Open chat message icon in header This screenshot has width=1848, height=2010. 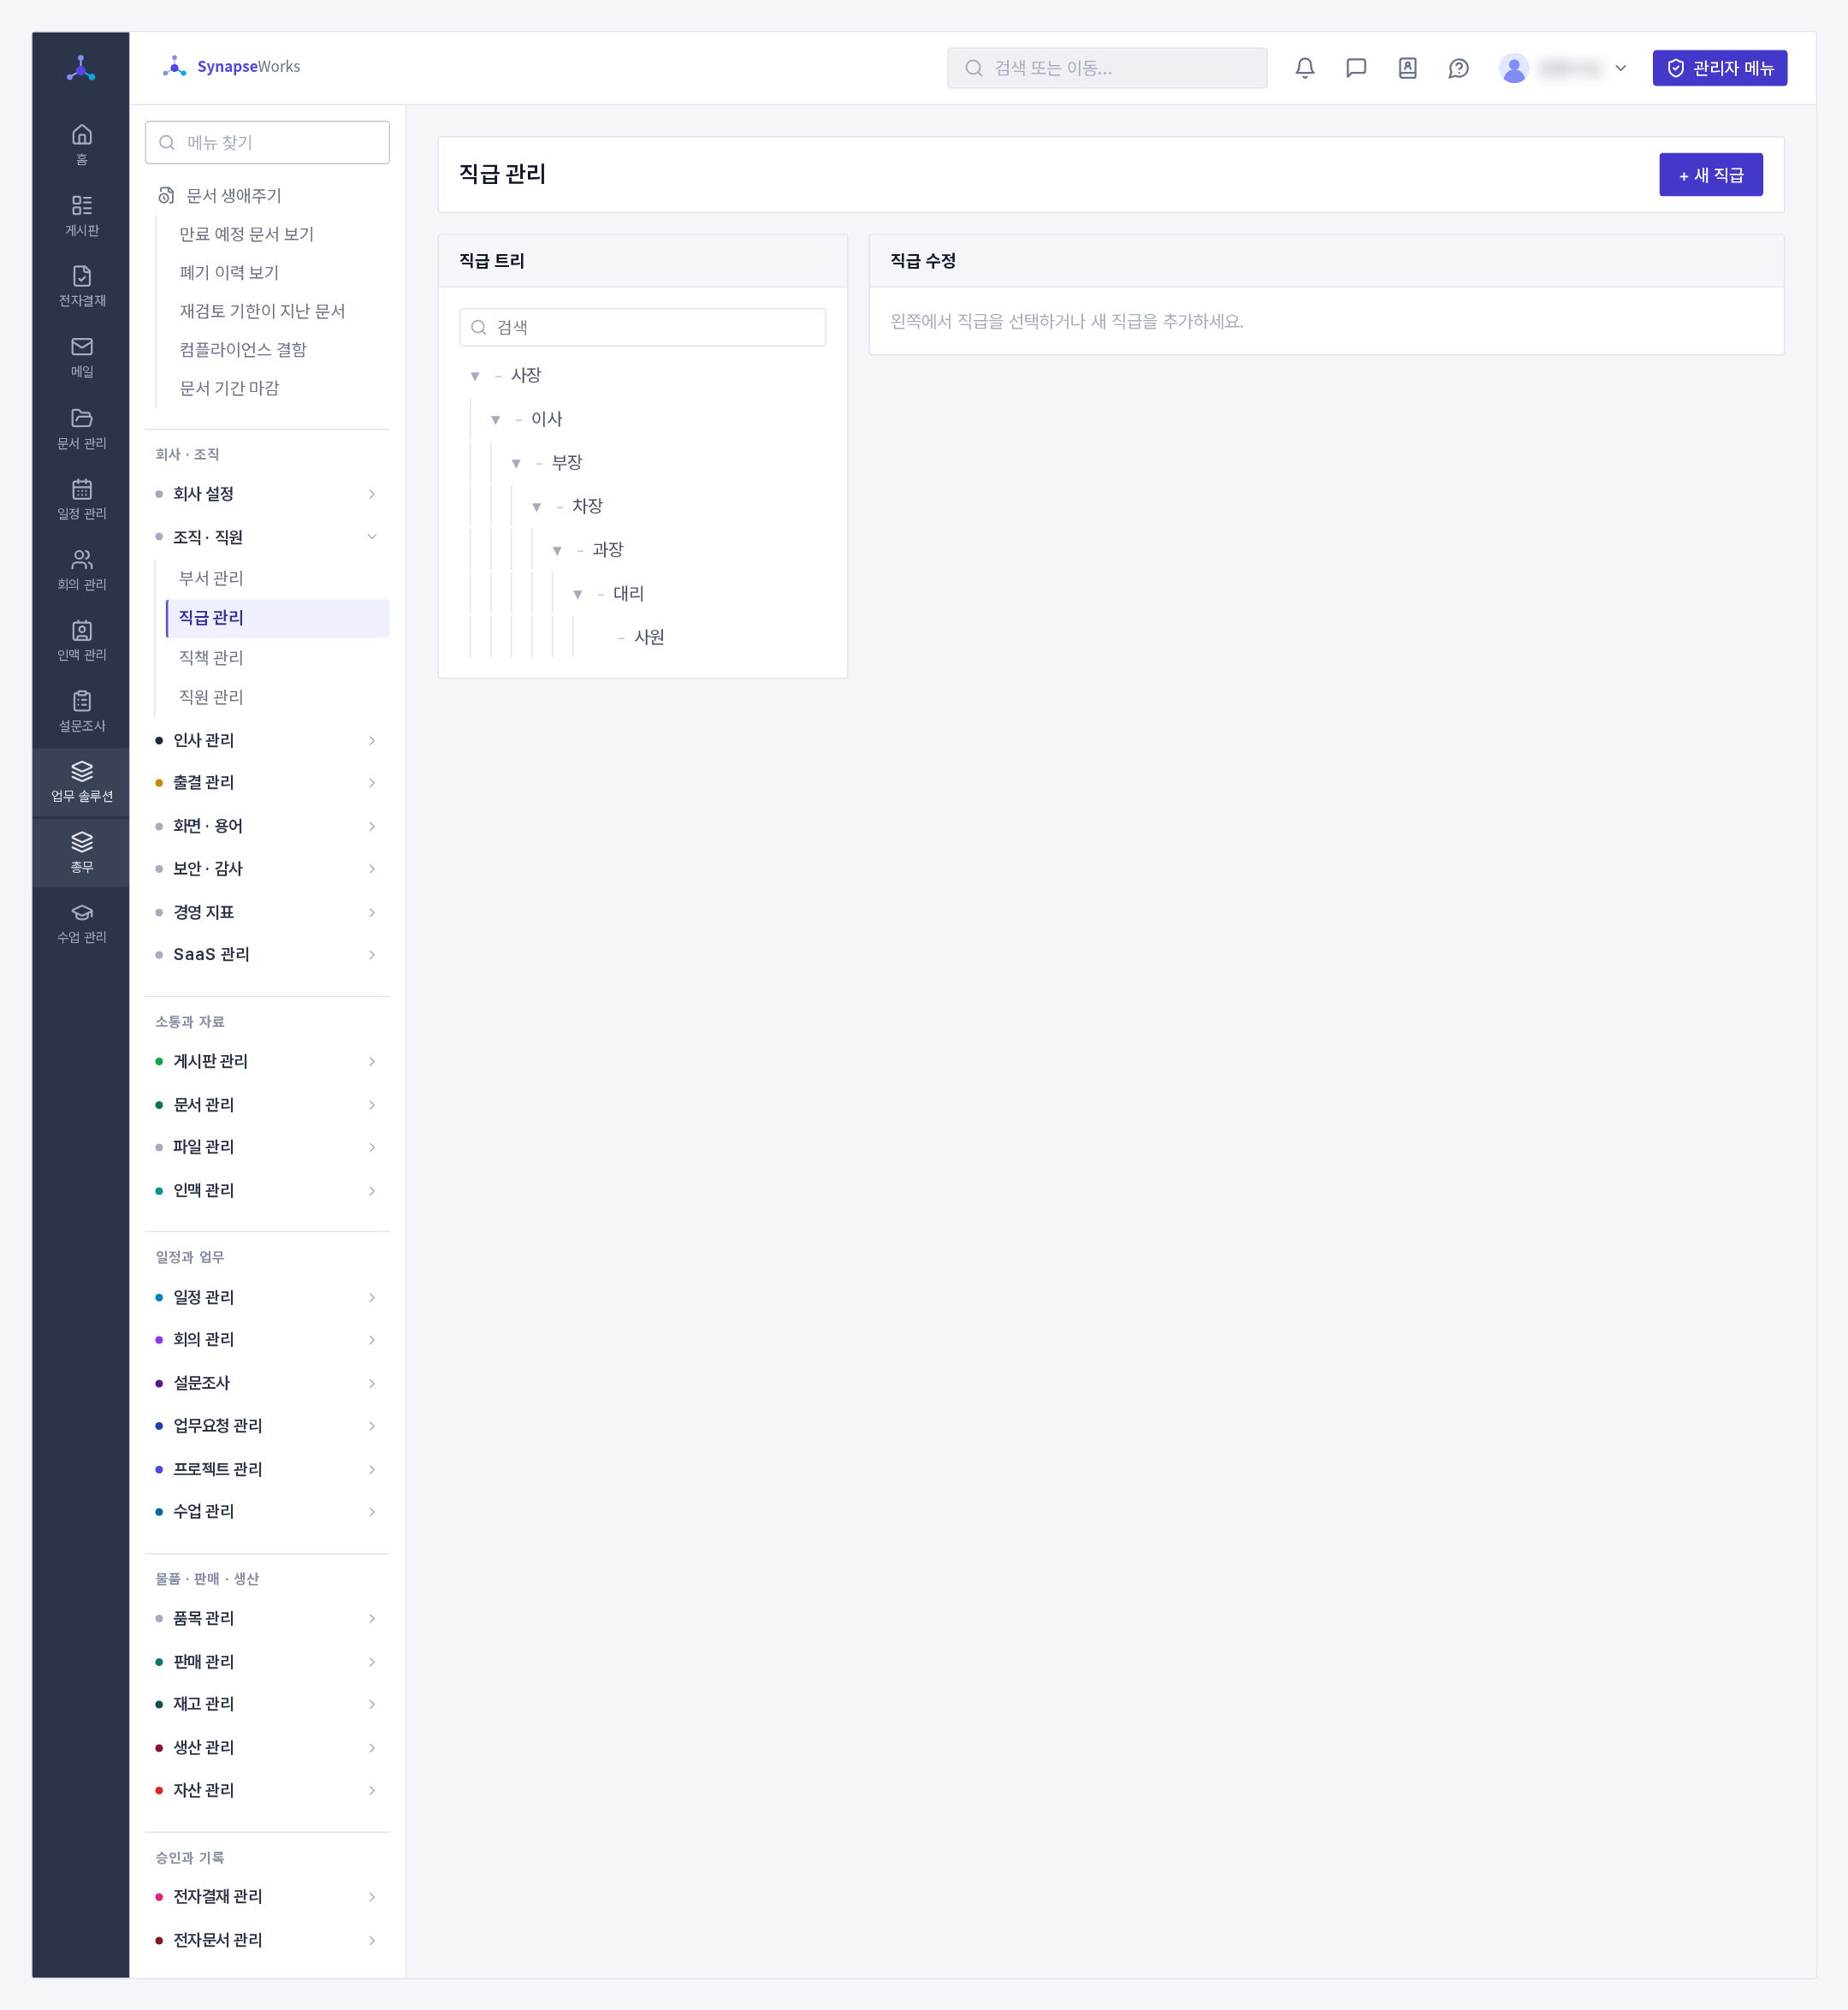[1356, 68]
